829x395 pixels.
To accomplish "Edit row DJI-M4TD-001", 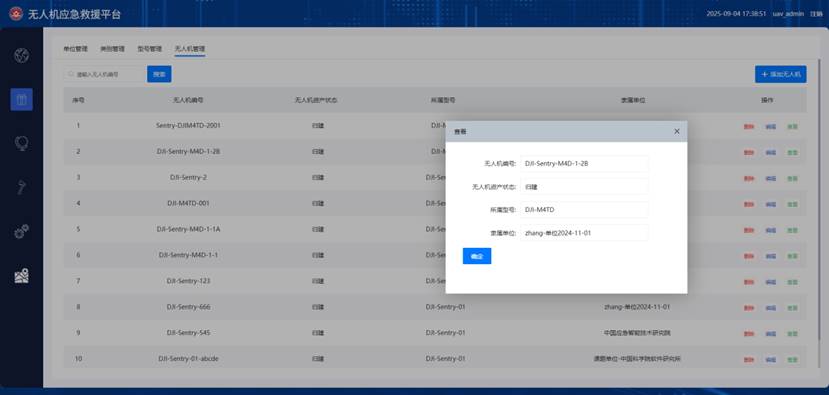I will [771, 204].
